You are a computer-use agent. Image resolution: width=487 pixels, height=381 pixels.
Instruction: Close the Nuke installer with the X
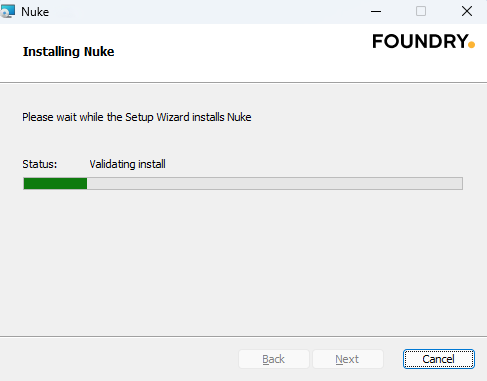(467, 11)
